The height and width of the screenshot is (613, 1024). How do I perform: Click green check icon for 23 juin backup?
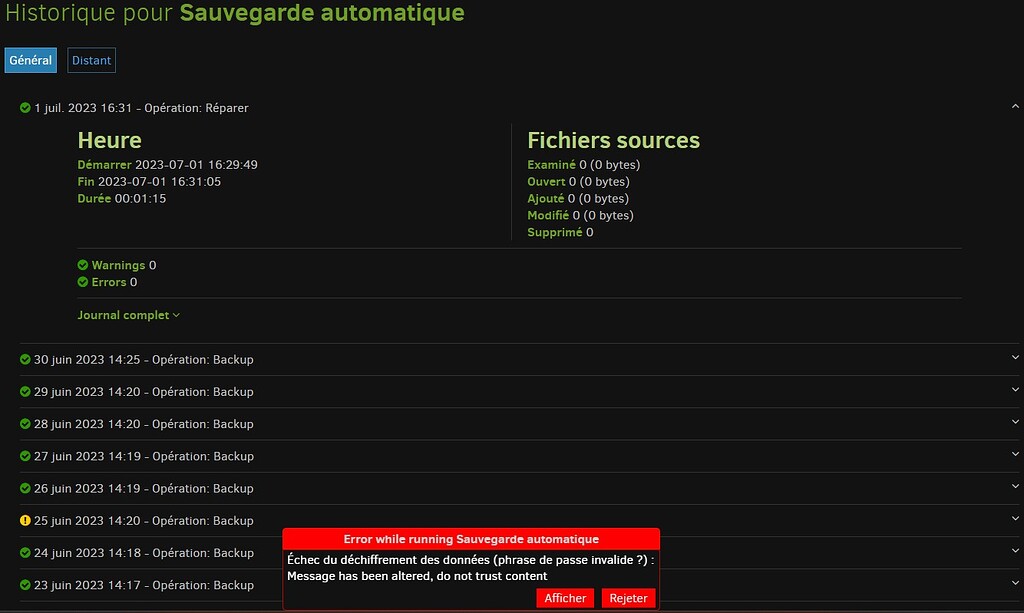click(x=25, y=585)
